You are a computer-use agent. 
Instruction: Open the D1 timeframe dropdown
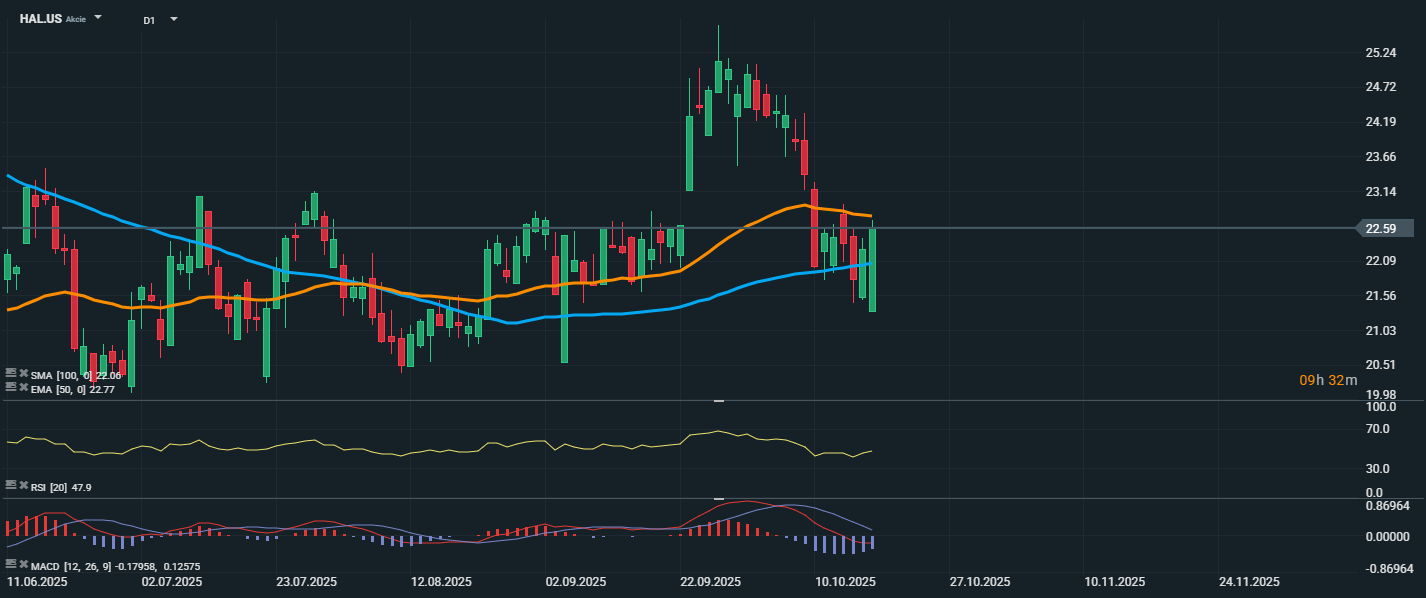point(174,19)
